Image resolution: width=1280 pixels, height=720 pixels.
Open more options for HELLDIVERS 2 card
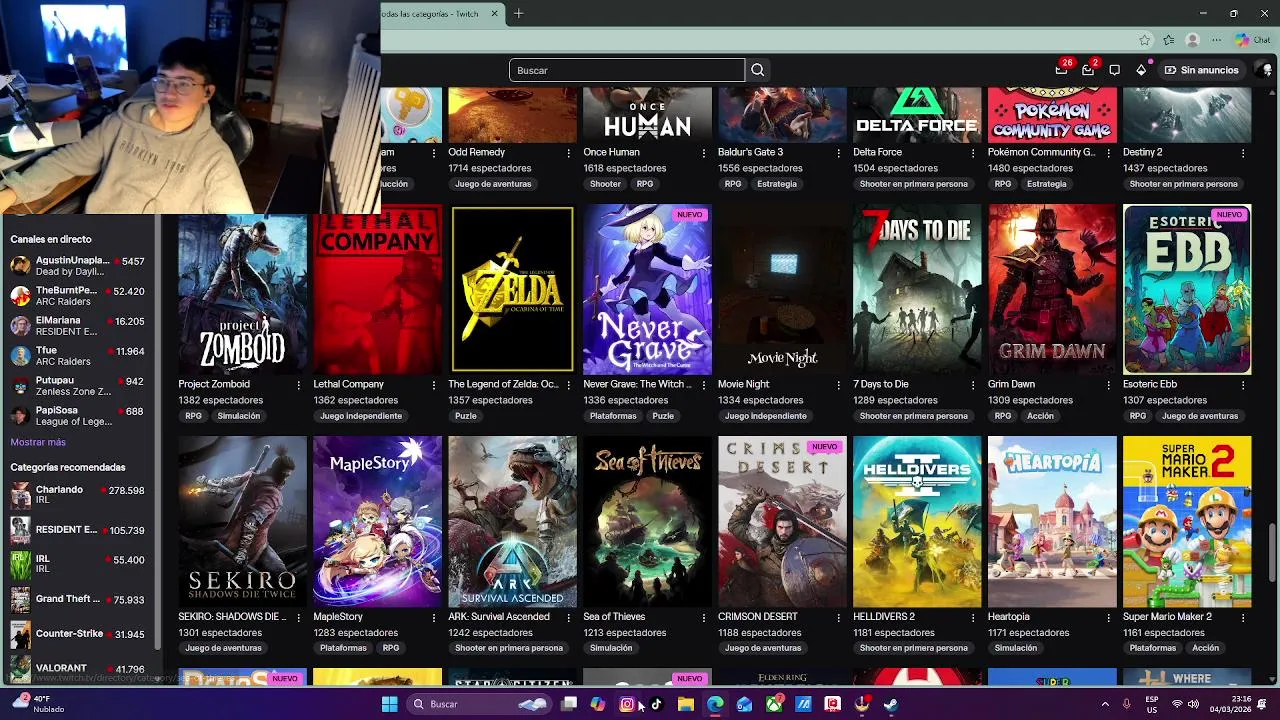[973, 617]
